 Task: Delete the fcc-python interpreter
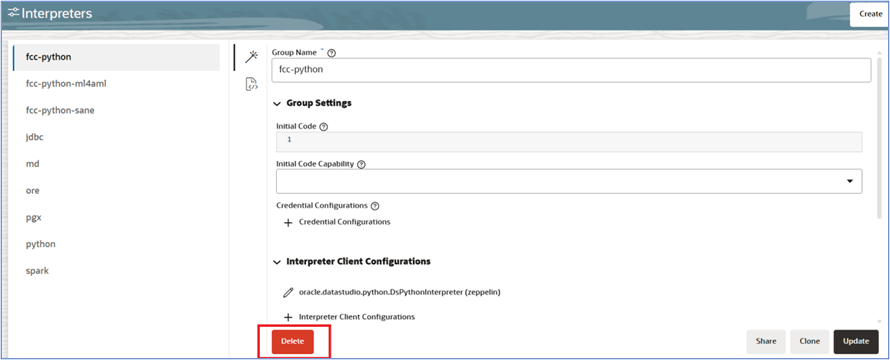[x=292, y=341]
